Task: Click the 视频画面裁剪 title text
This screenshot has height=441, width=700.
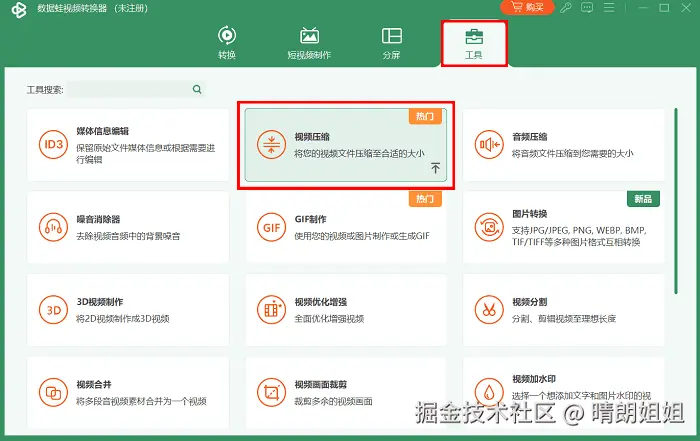Action: coord(321,384)
